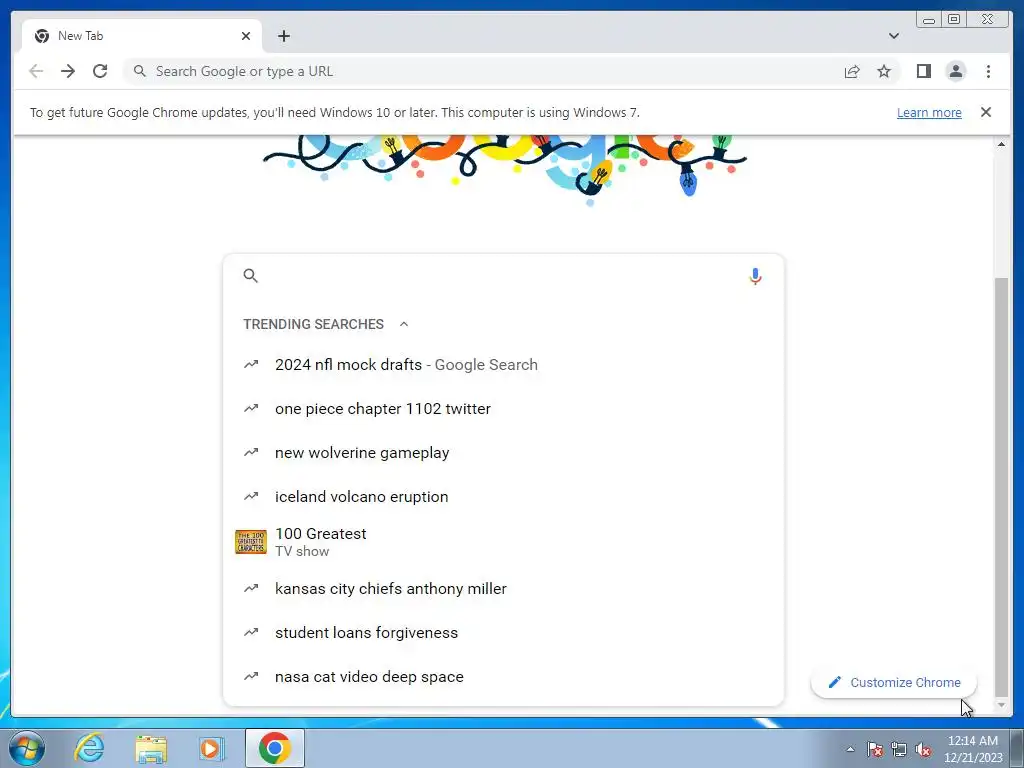
Task: Open the tab search dropdown arrow
Action: tap(894, 36)
